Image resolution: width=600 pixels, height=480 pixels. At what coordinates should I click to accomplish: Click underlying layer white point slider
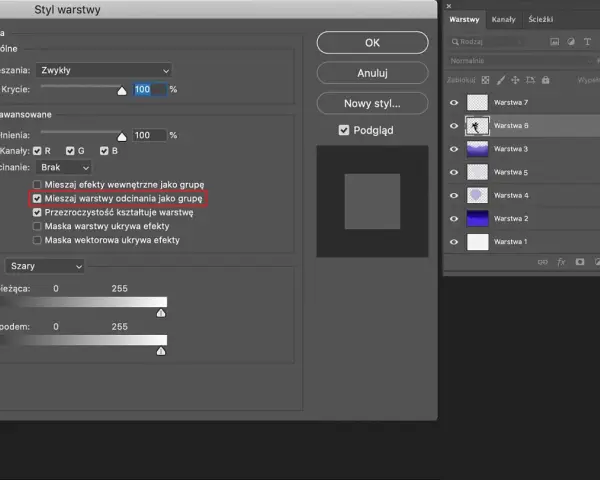point(161,351)
